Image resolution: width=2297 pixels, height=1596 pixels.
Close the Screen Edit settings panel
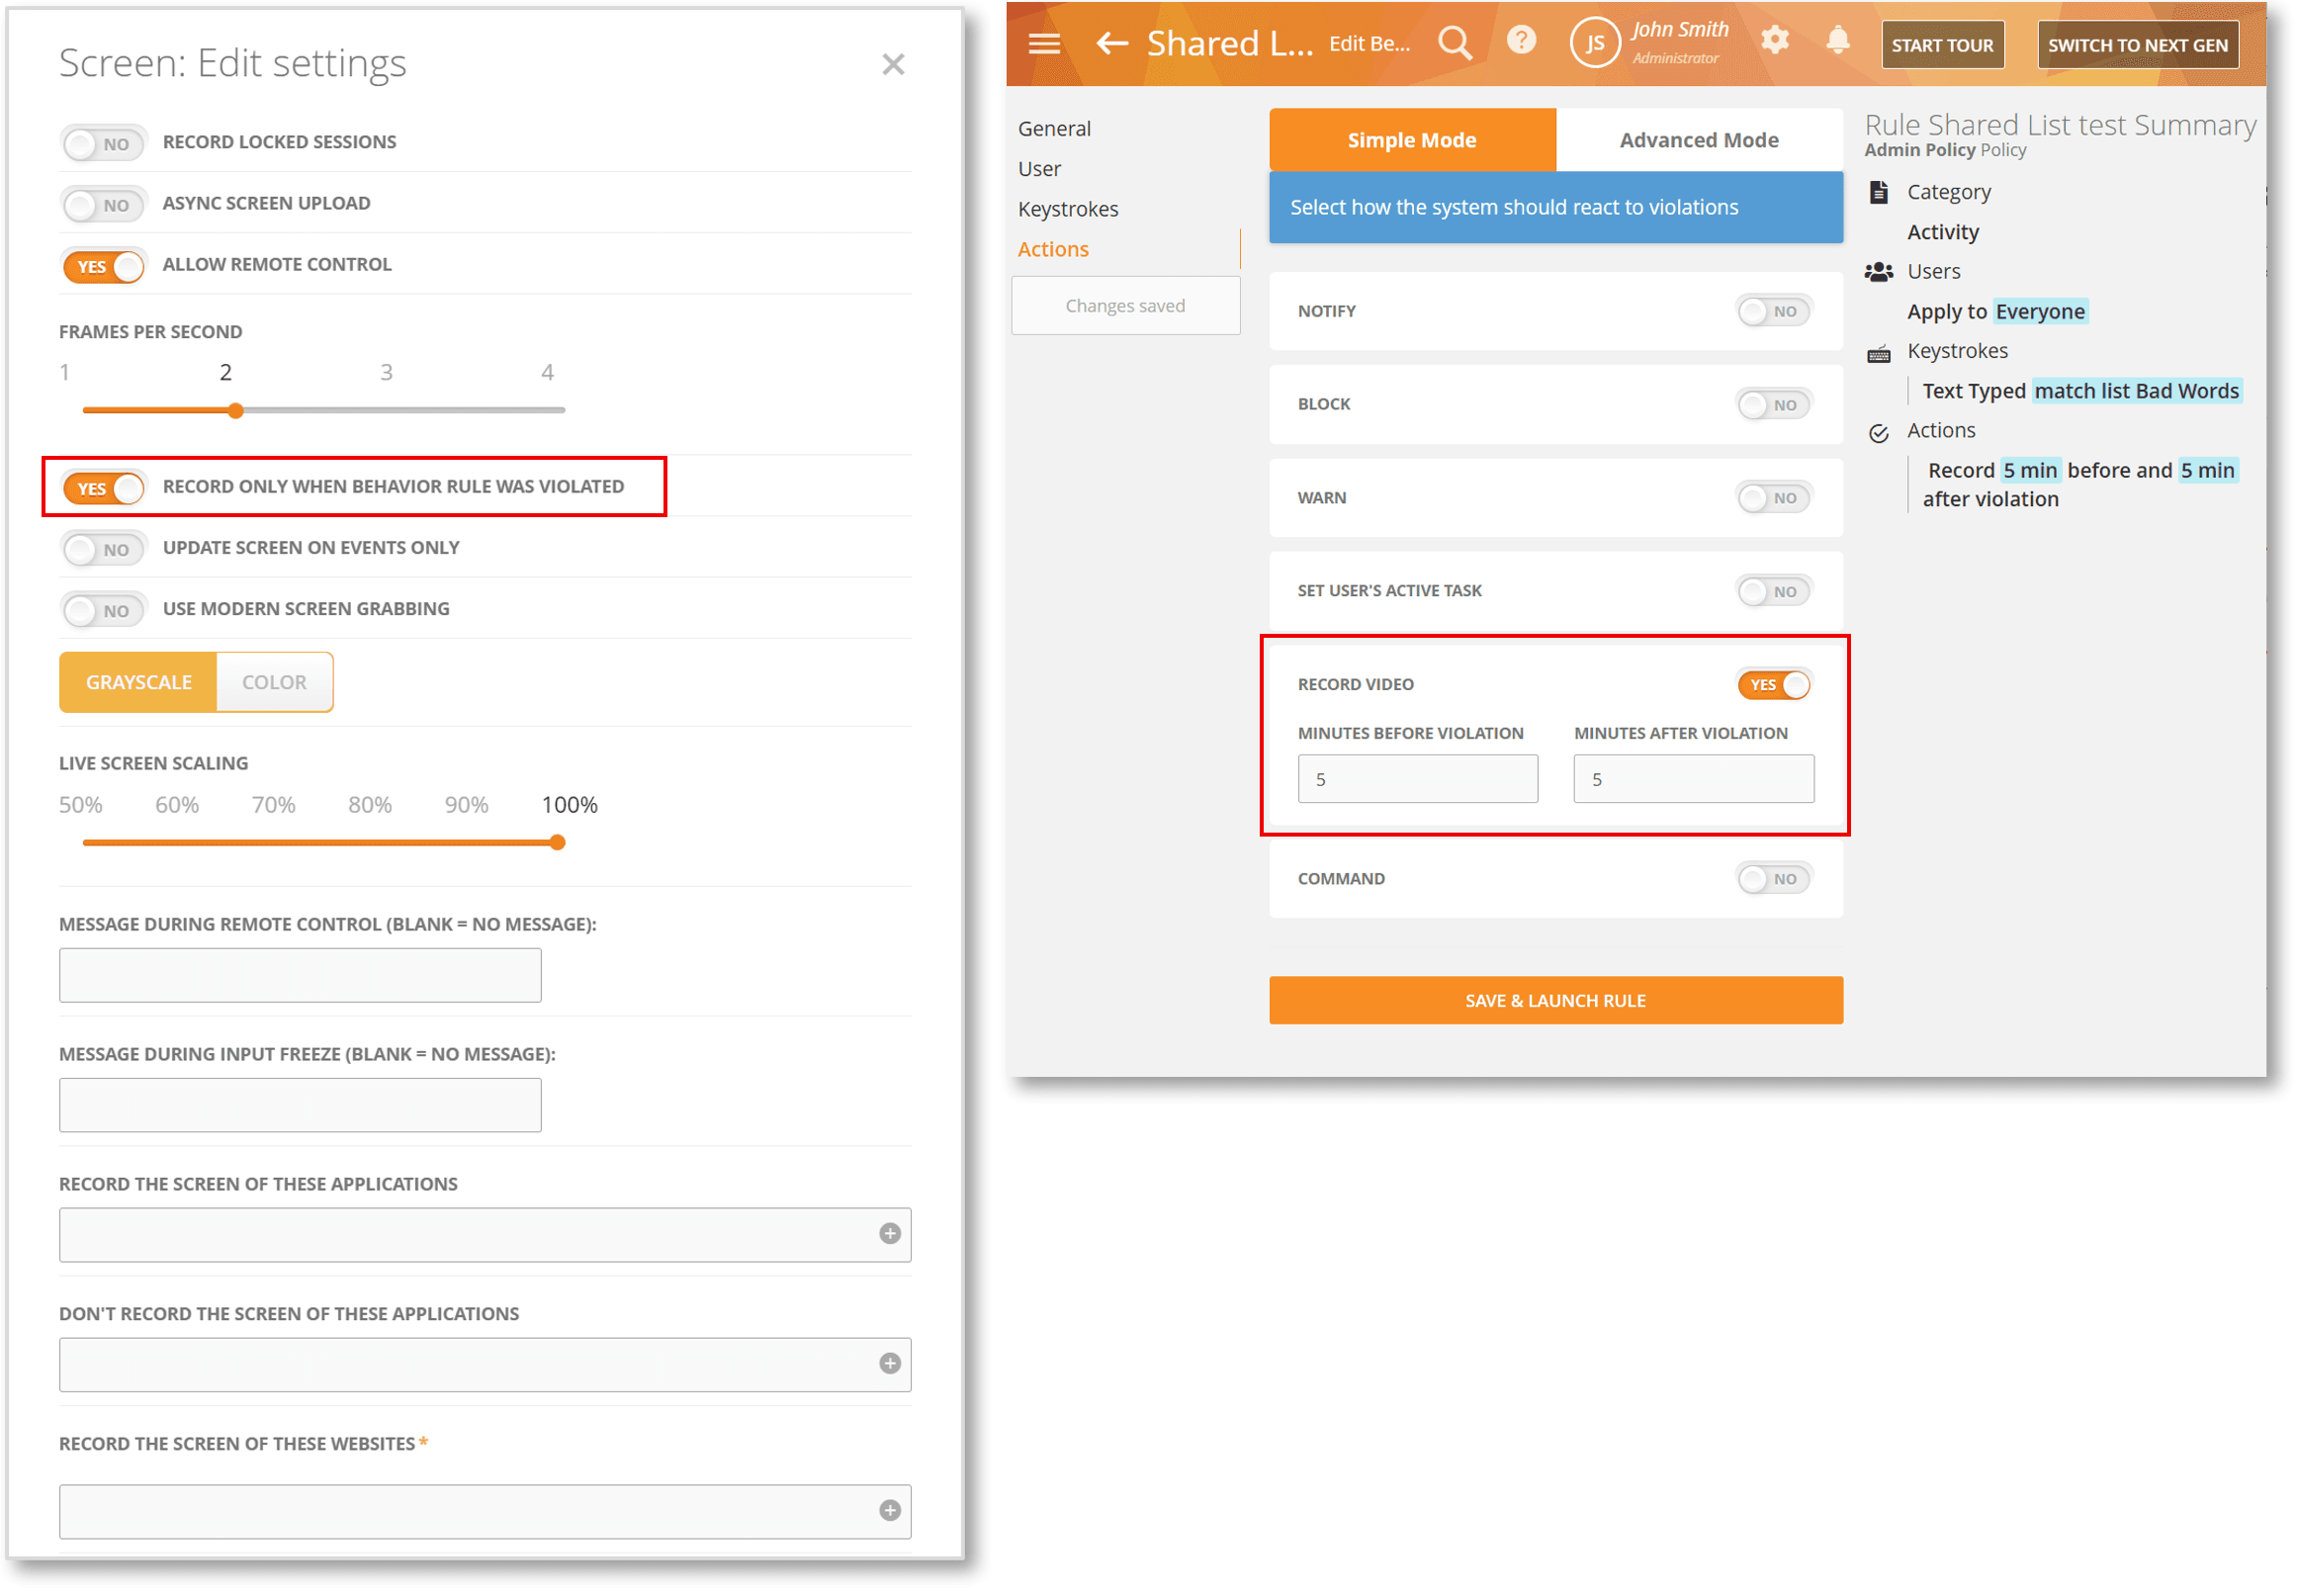[x=893, y=64]
